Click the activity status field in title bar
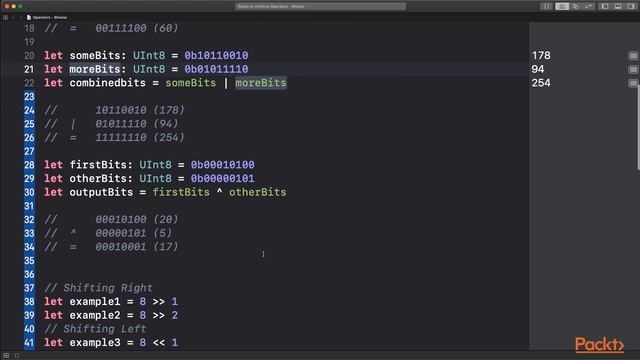 [x=320, y=6]
